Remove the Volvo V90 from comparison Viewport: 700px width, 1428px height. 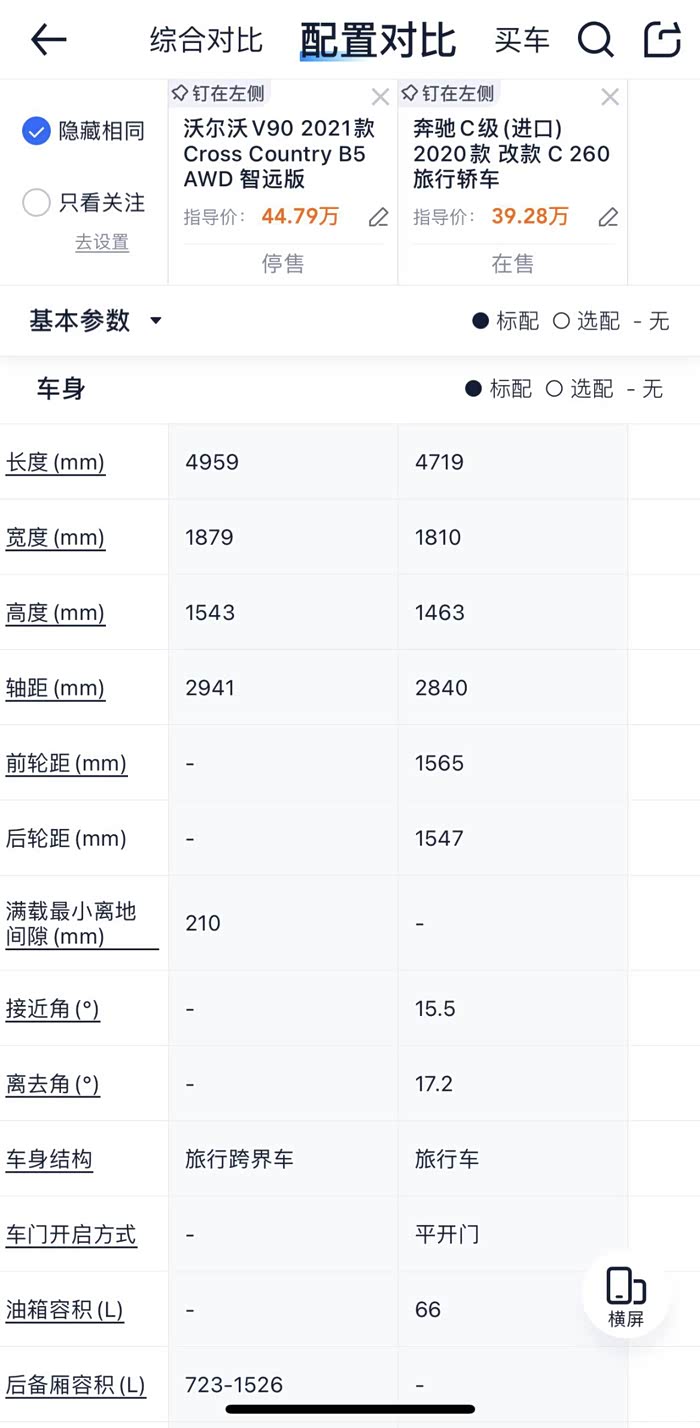click(380, 97)
